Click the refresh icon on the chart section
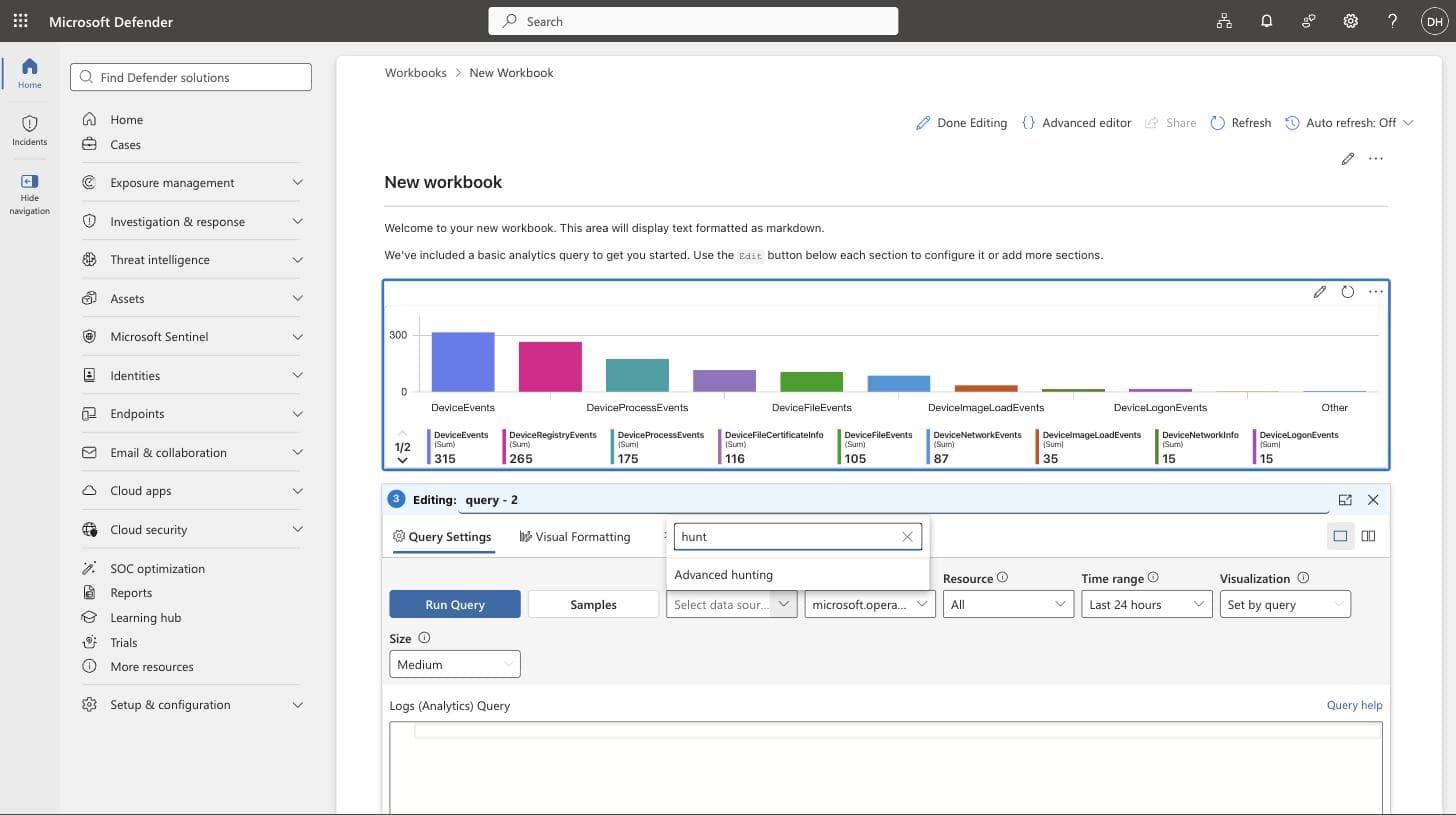 [x=1348, y=292]
